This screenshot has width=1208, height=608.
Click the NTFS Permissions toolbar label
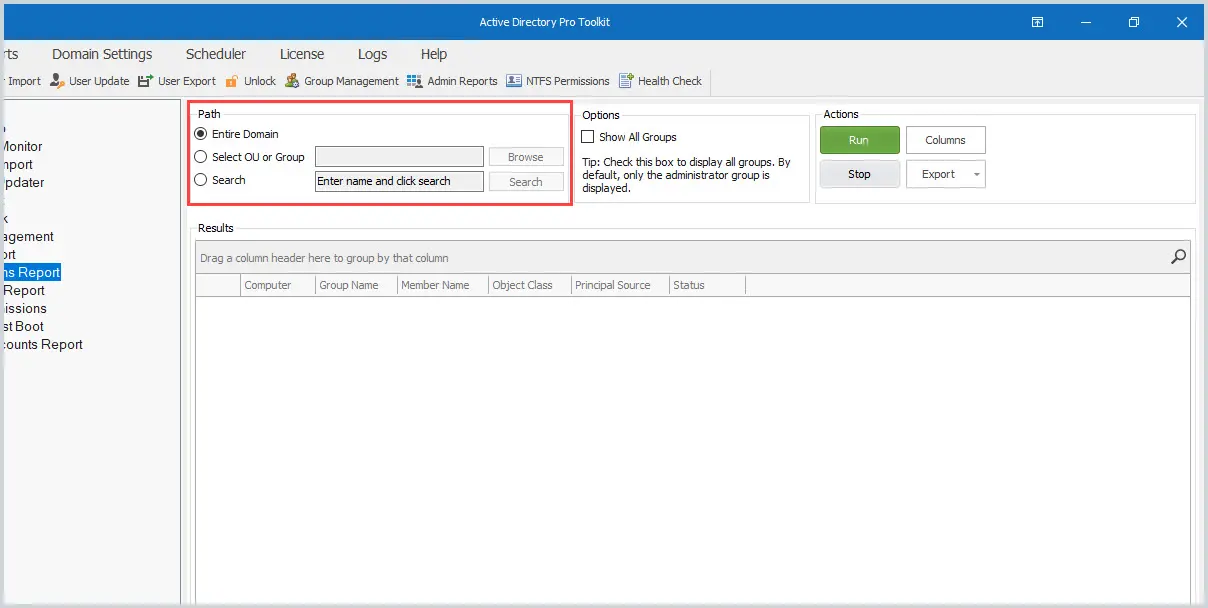pyautogui.click(x=568, y=81)
